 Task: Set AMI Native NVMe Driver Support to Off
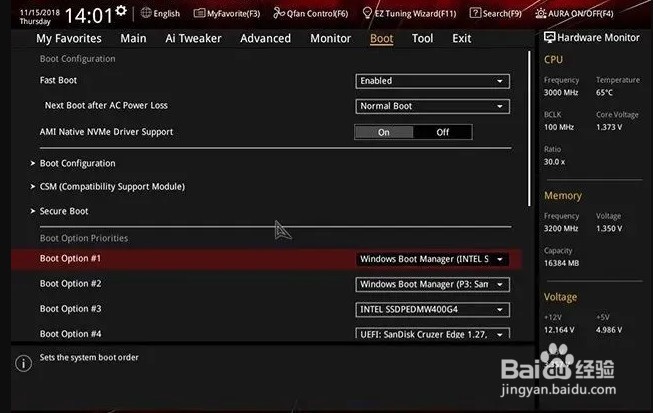[x=442, y=132]
